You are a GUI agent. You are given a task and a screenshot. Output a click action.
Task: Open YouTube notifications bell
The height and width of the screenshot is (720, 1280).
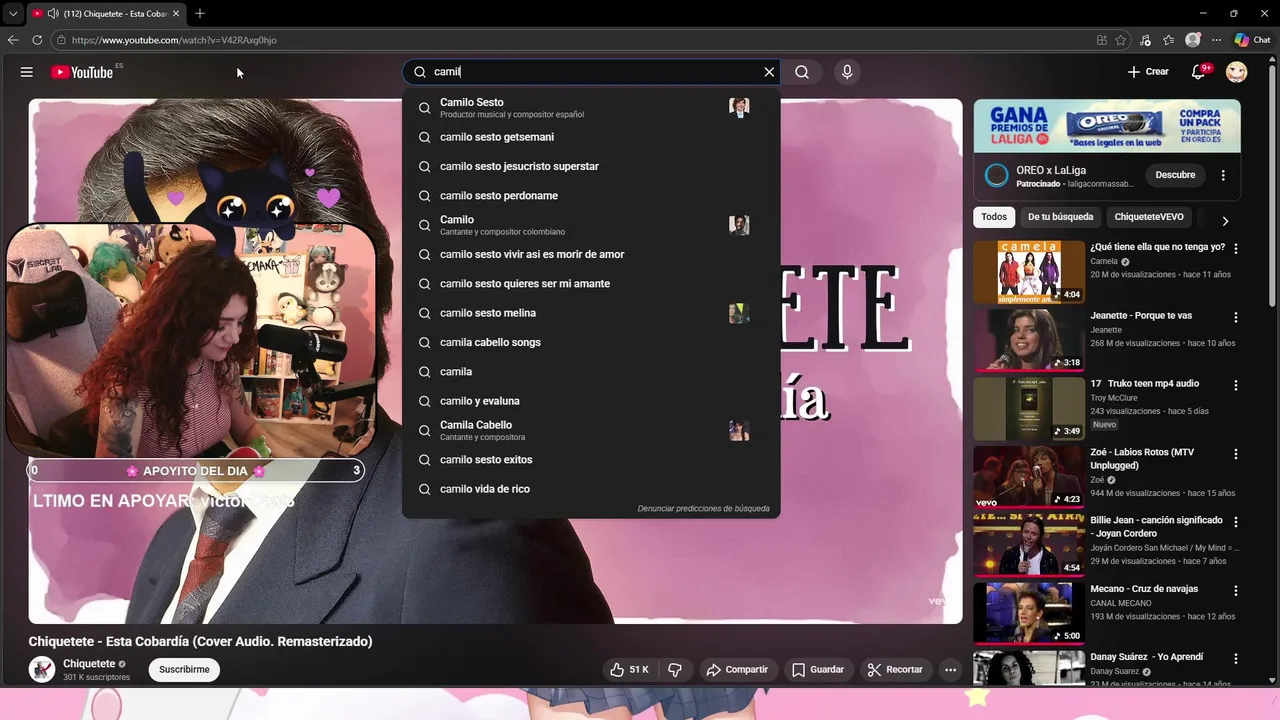(x=1199, y=72)
